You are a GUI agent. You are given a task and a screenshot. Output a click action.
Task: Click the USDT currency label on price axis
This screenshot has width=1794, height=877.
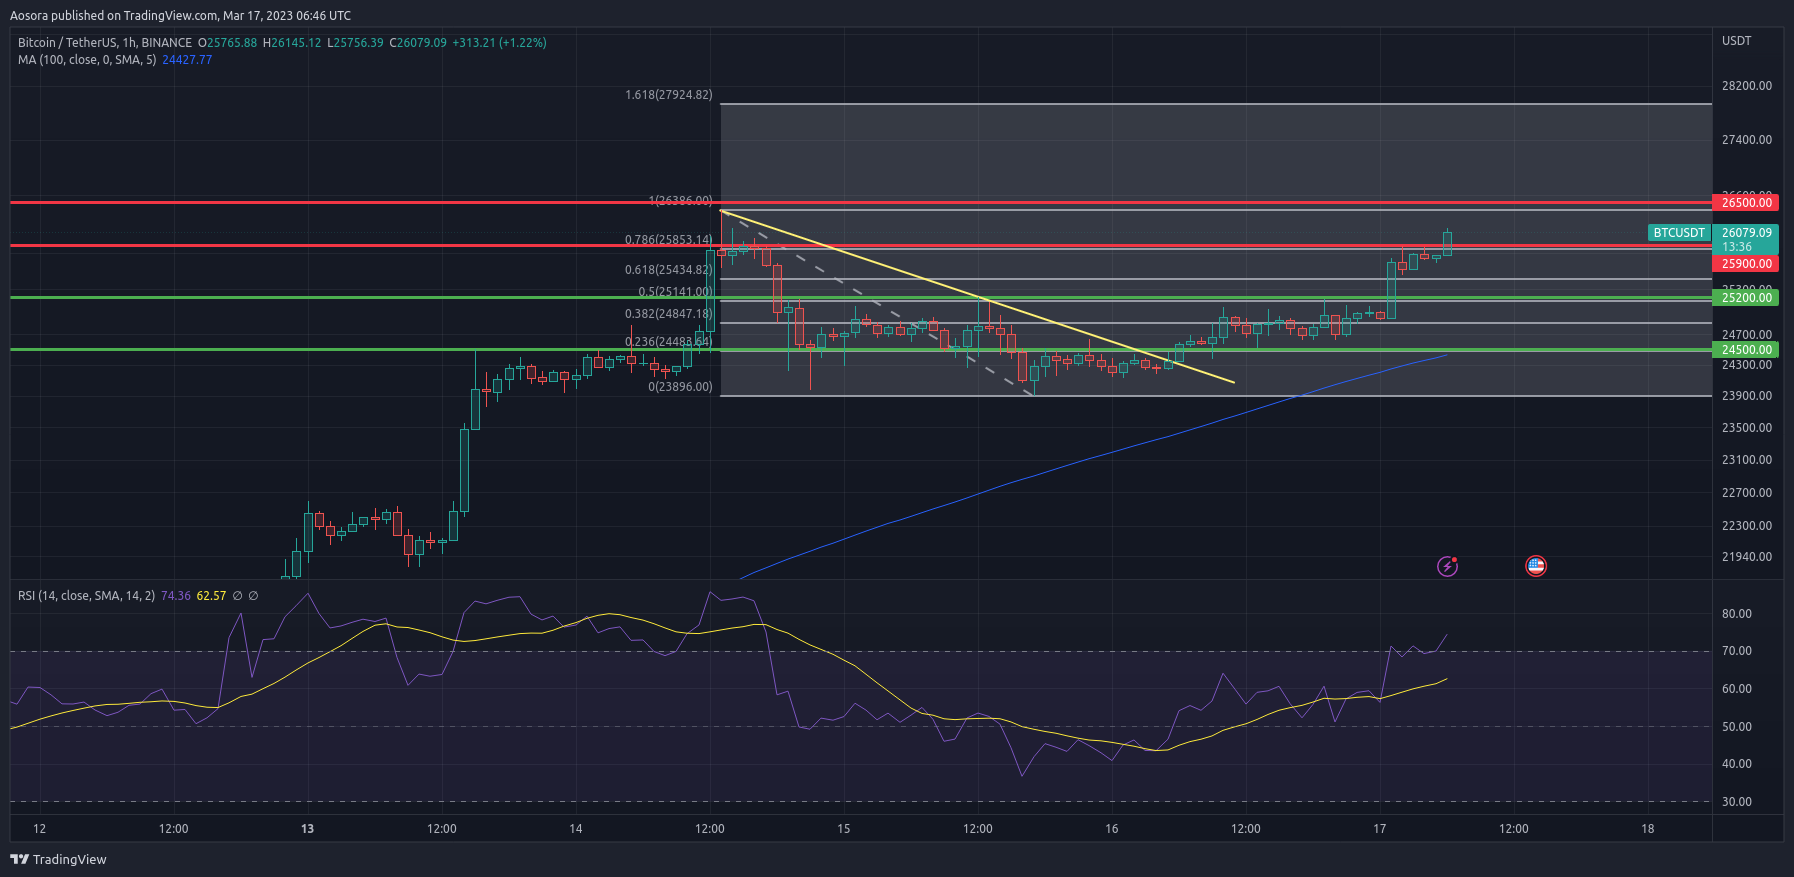(x=1736, y=41)
